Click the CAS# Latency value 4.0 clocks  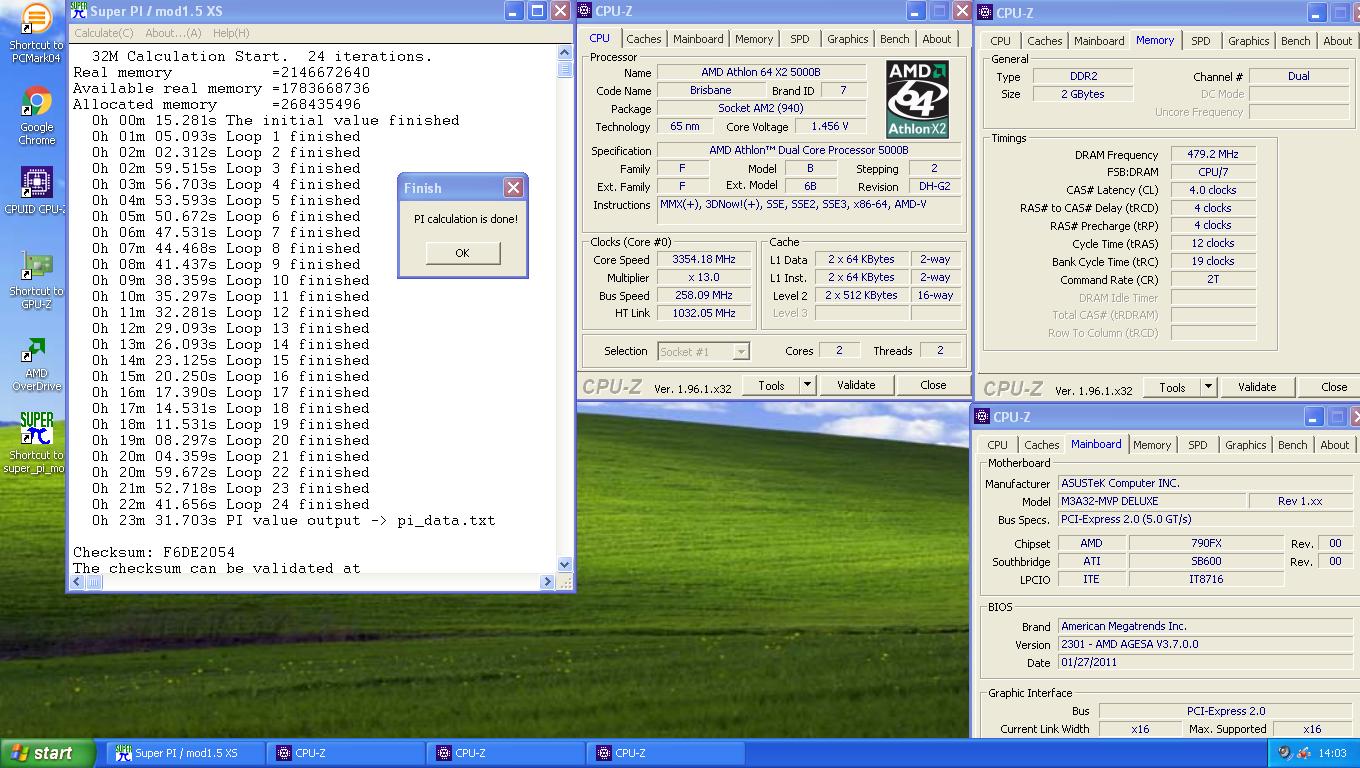click(1213, 190)
